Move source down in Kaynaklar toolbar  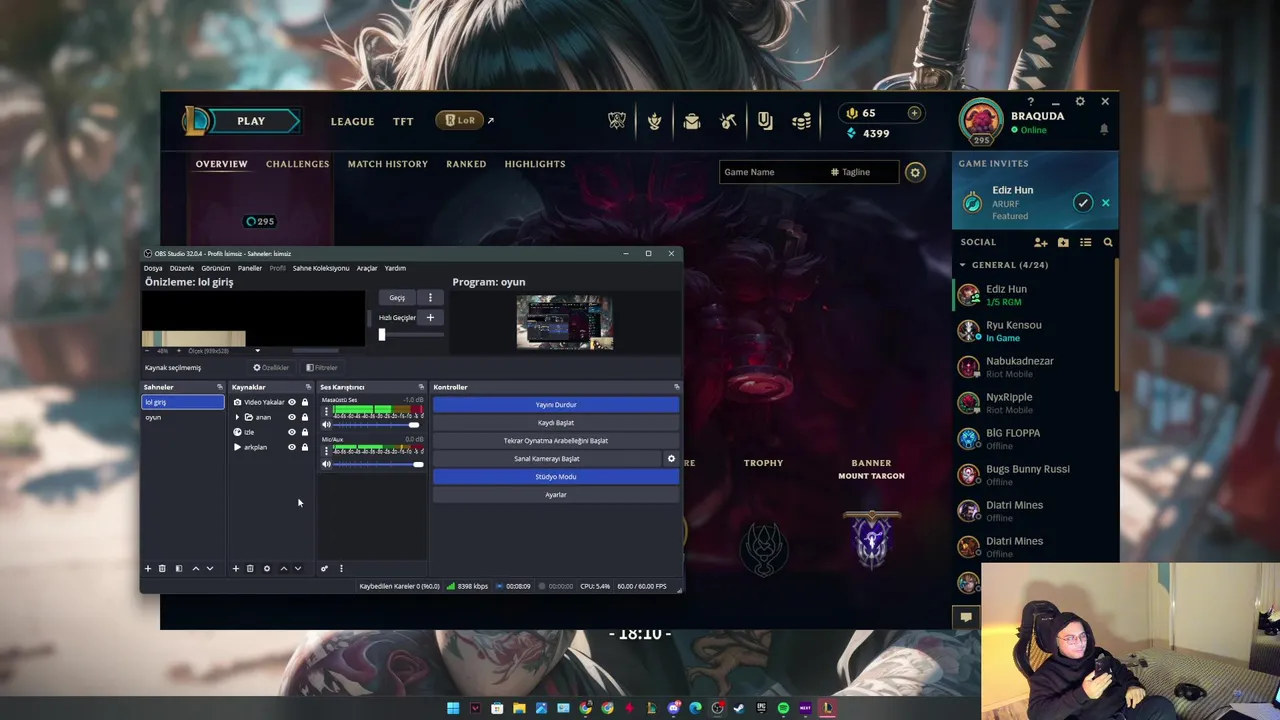298,568
